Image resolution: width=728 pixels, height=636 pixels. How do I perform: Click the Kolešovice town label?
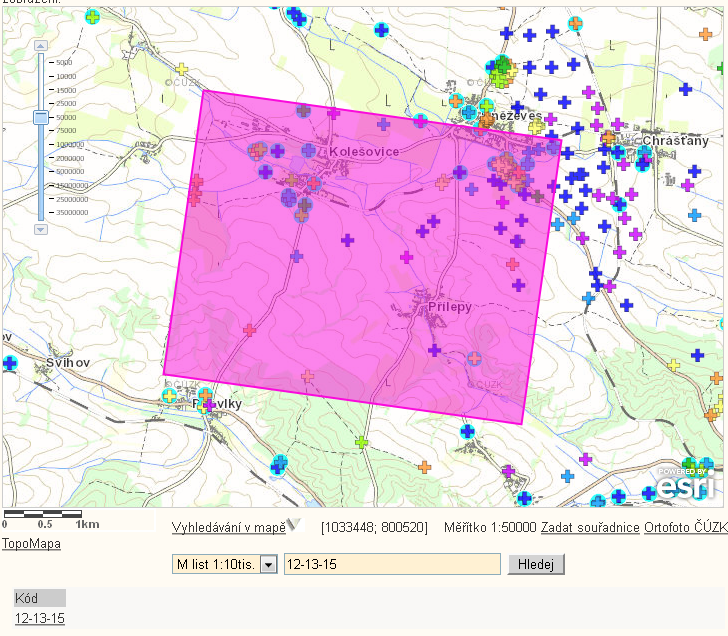click(x=364, y=151)
